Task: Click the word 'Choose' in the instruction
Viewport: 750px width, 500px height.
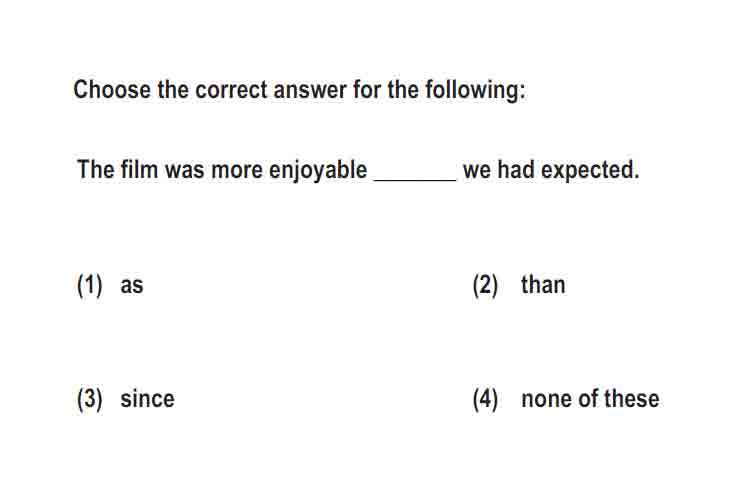Action: [112, 90]
